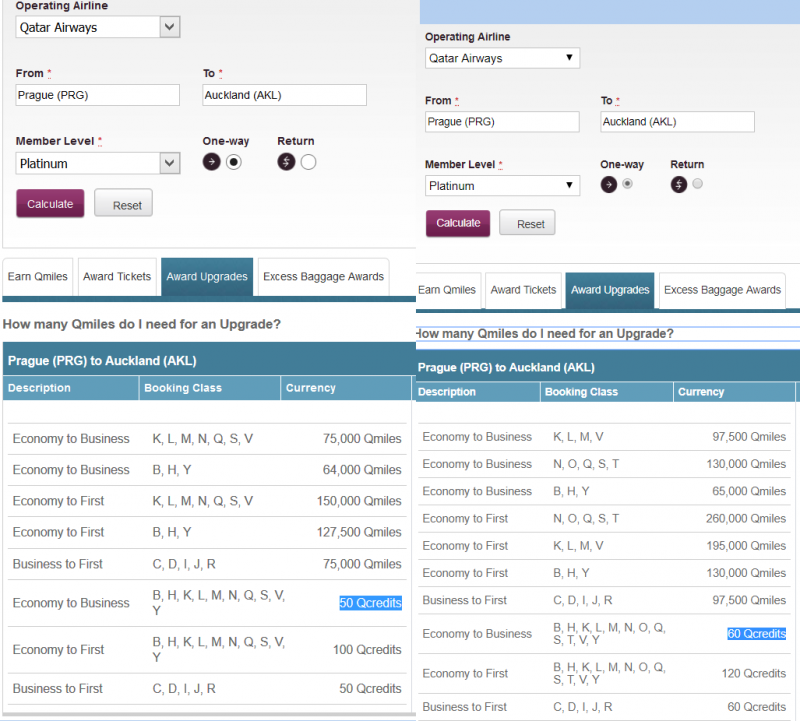Select the Return radio button in right panel
Screen dimensions: 800x721
(x=697, y=183)
